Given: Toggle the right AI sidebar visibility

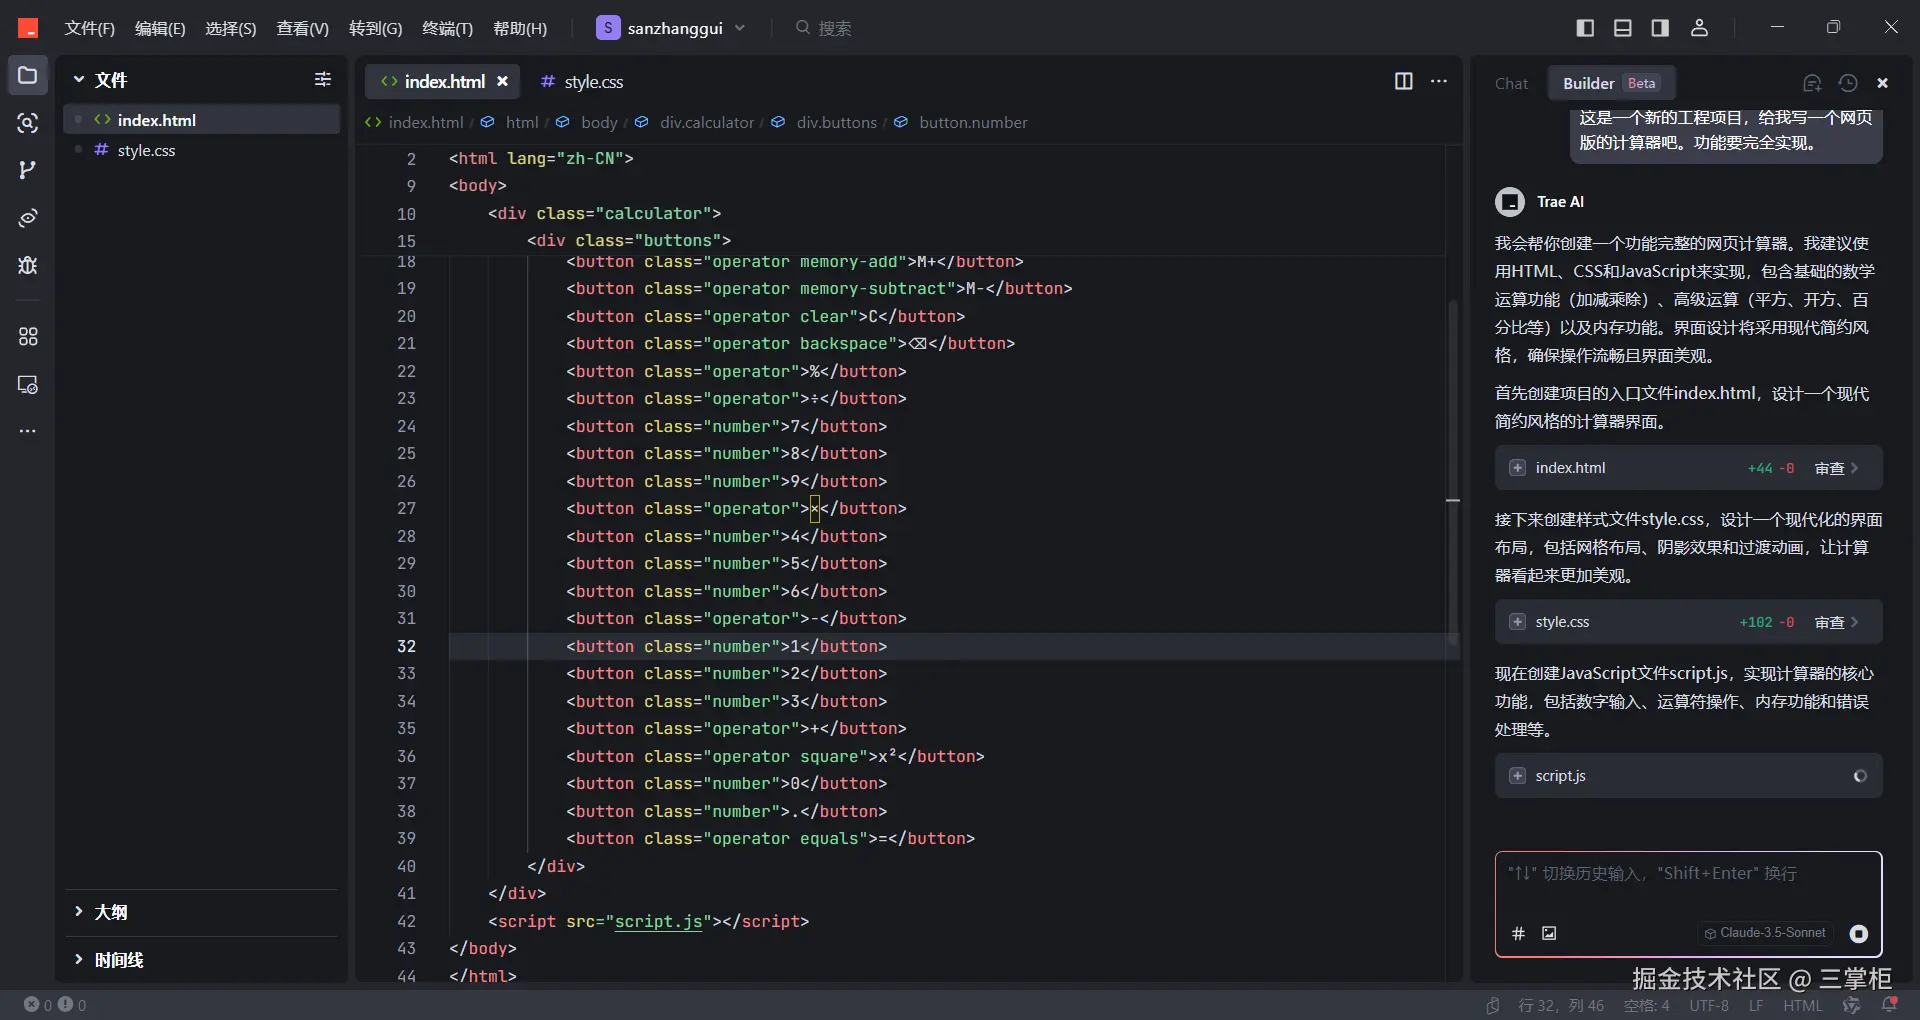Looking at the screenshot, I should (1660, 28).
